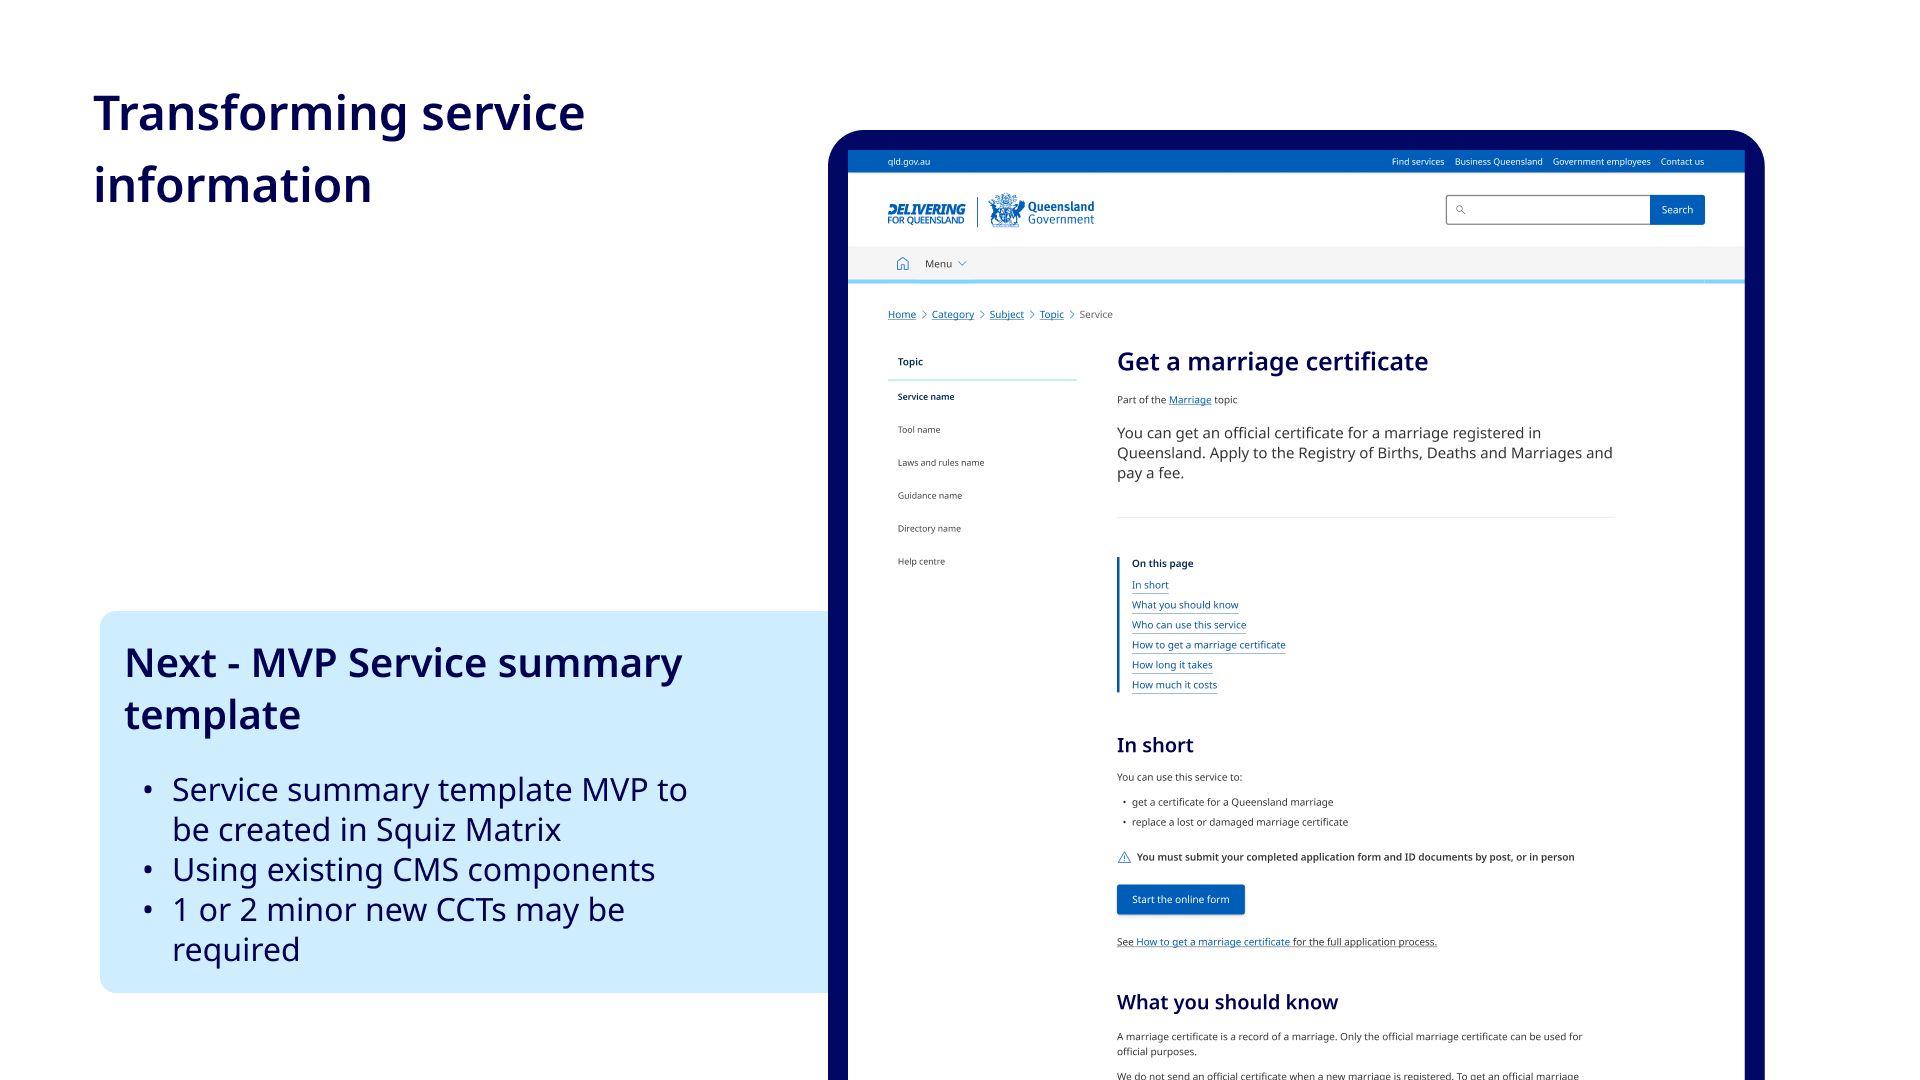The height and width of the screenshot is (1080, 1920).
Task: Jump to Who can use this service
Action: [1188, 625]
